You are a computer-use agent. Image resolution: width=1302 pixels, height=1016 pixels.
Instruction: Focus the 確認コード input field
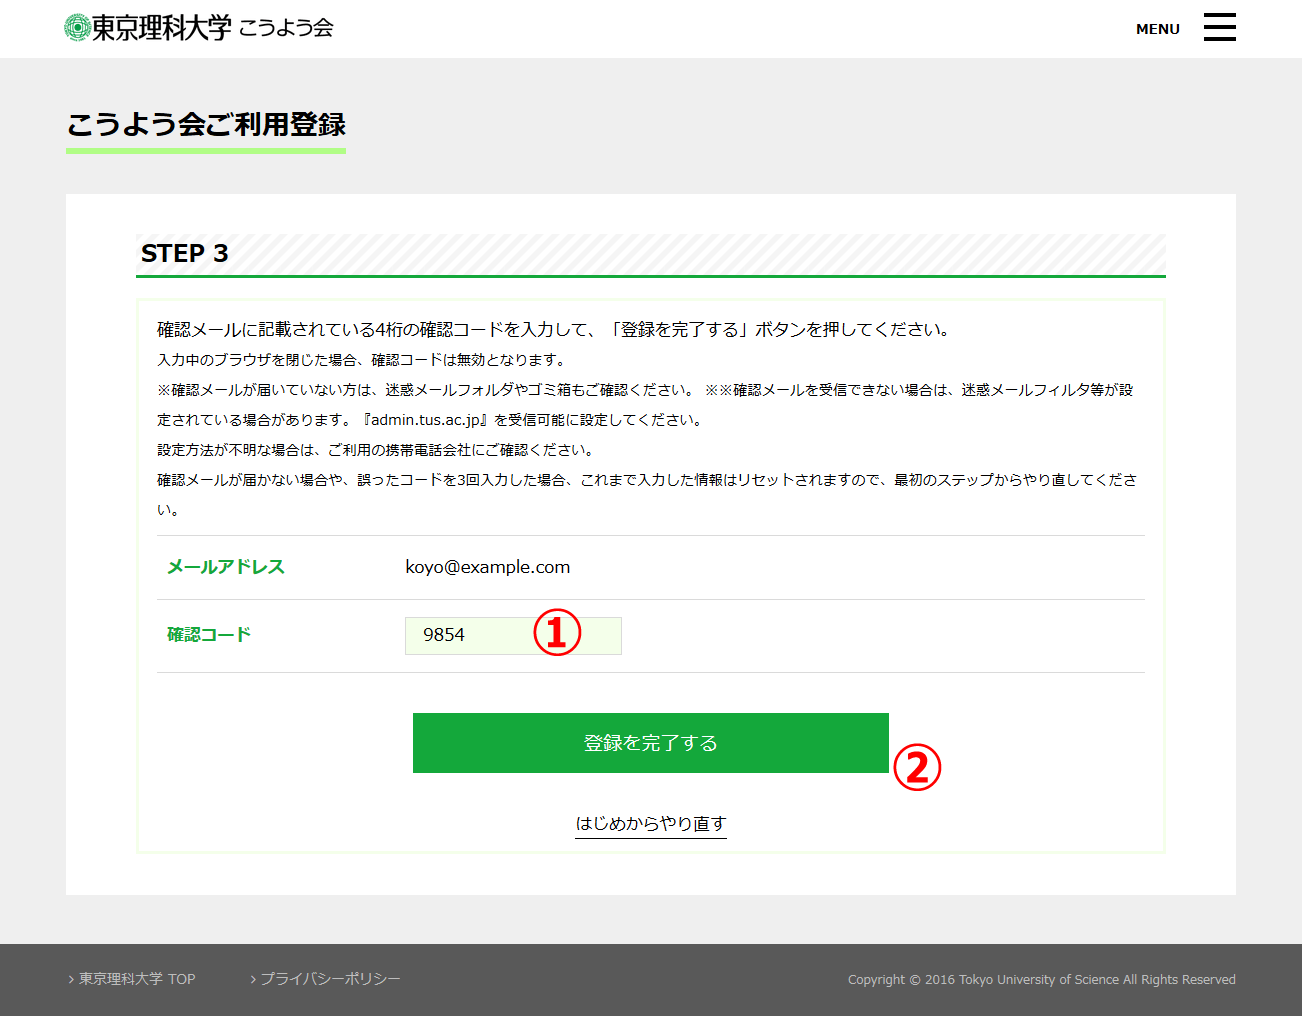click(513, 636)
